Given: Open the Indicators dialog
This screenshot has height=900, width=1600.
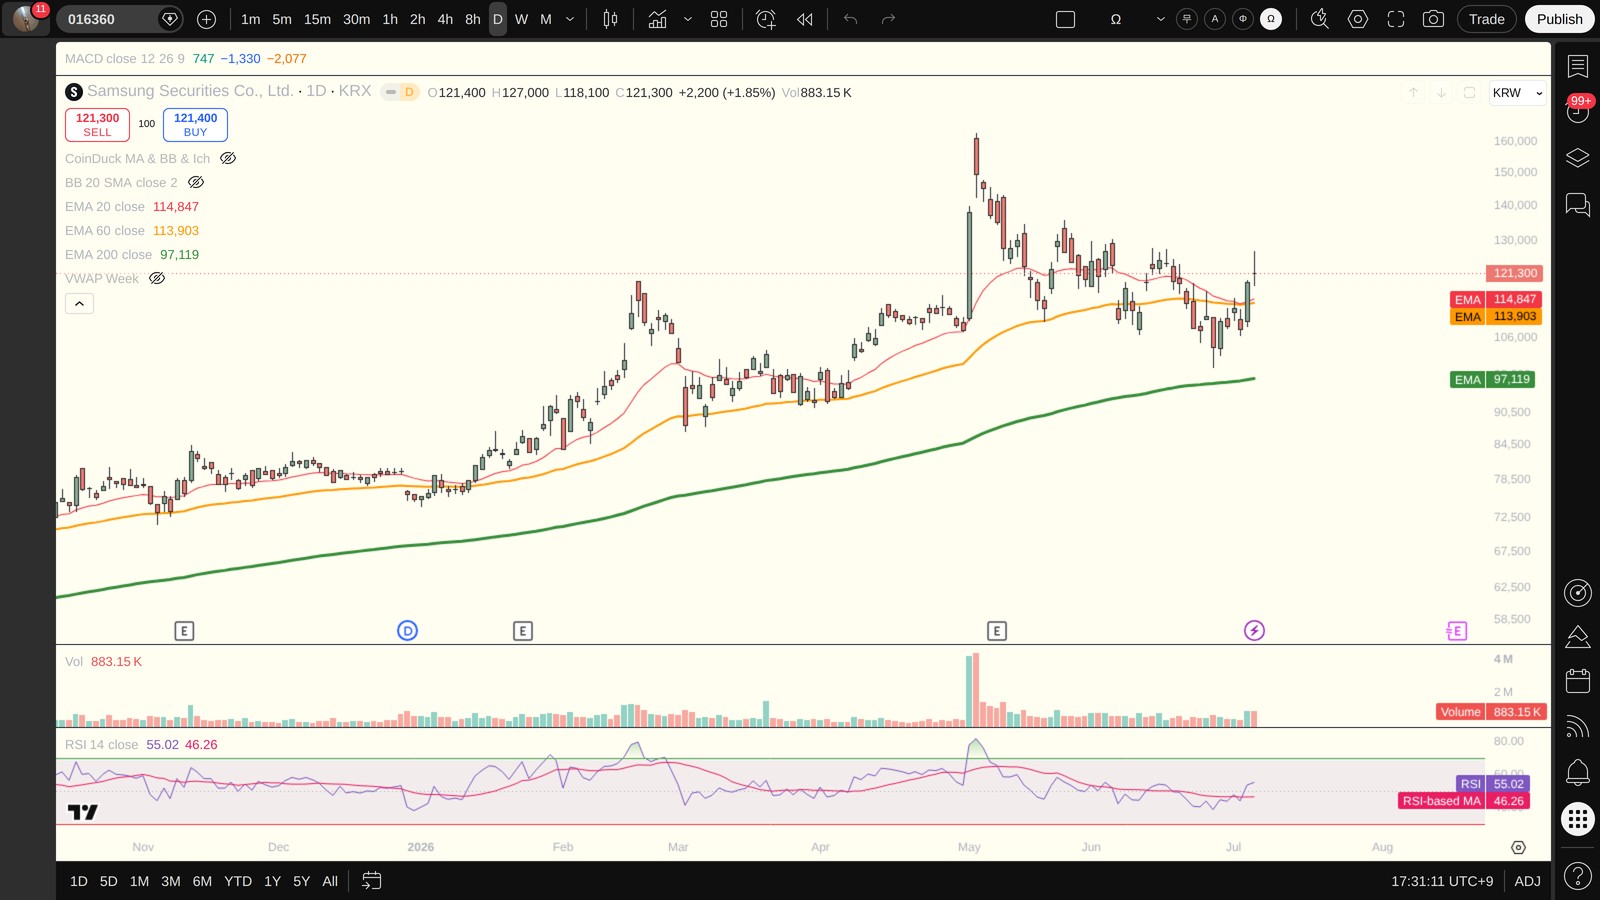Looking at the screenshot, I should coord(657,19).
